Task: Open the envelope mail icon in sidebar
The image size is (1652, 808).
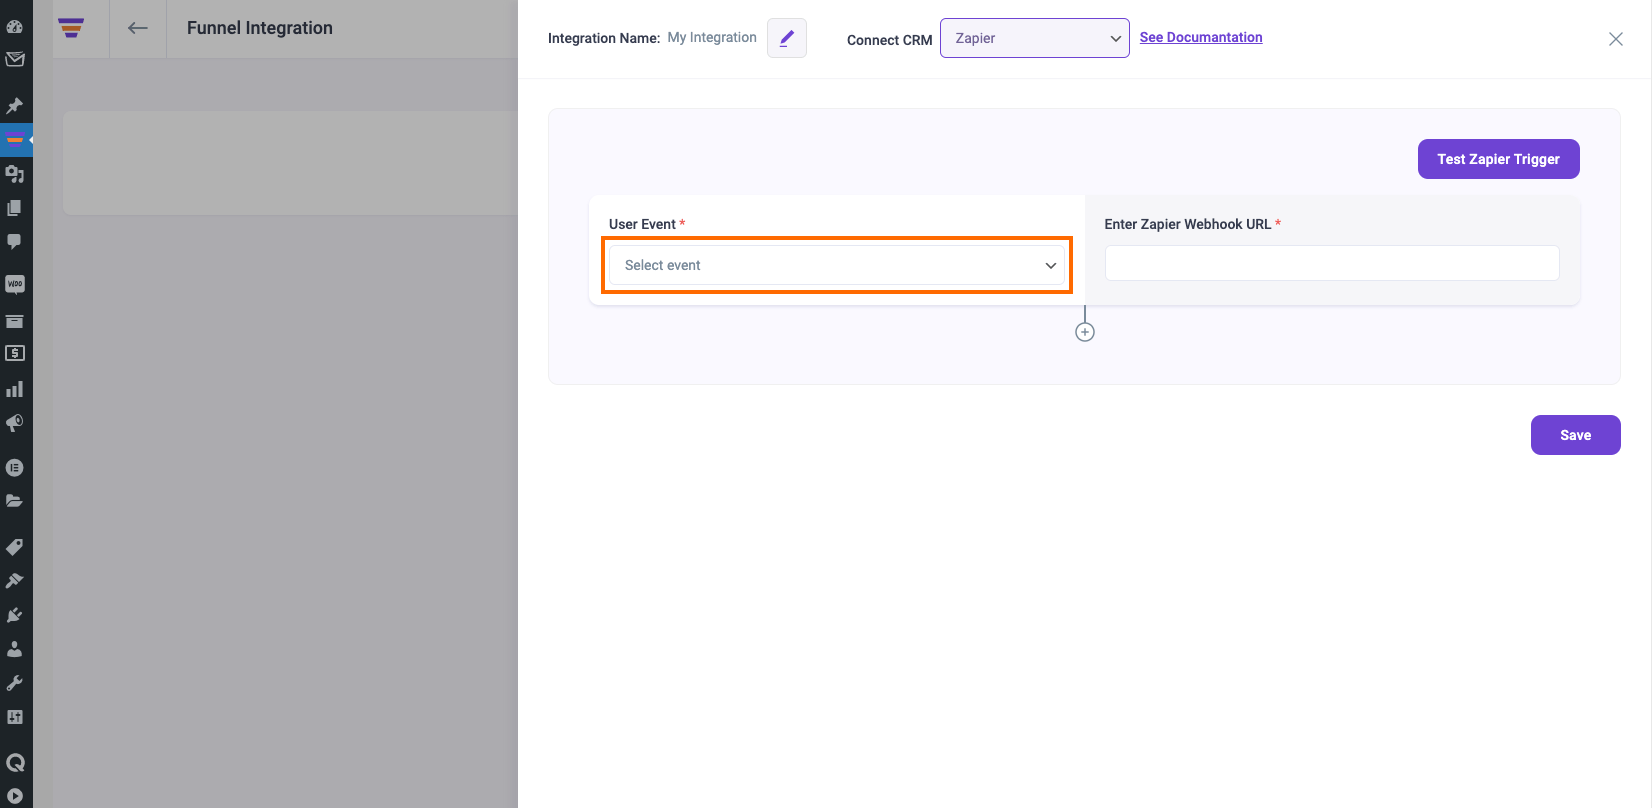Action: coord(15,59)
